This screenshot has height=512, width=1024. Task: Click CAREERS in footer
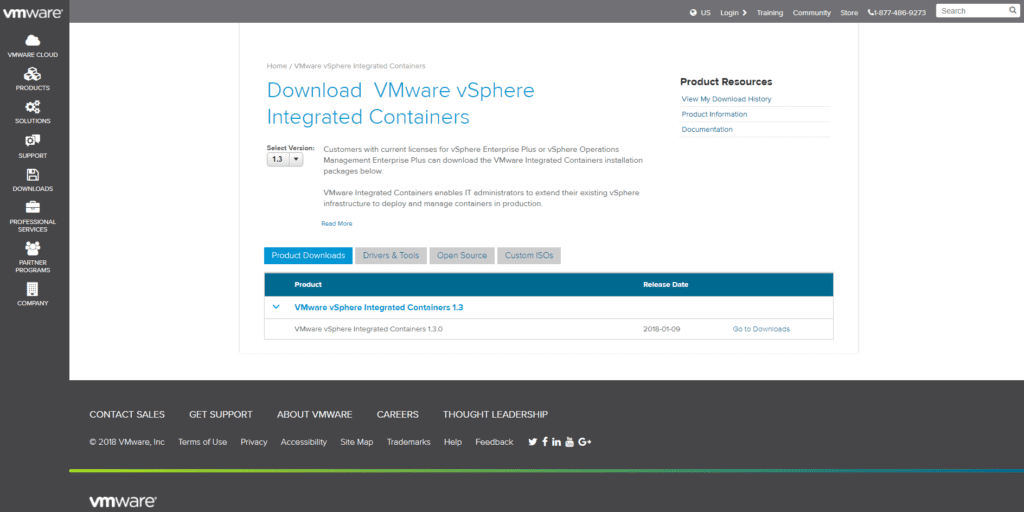click(x=398, y=415)
